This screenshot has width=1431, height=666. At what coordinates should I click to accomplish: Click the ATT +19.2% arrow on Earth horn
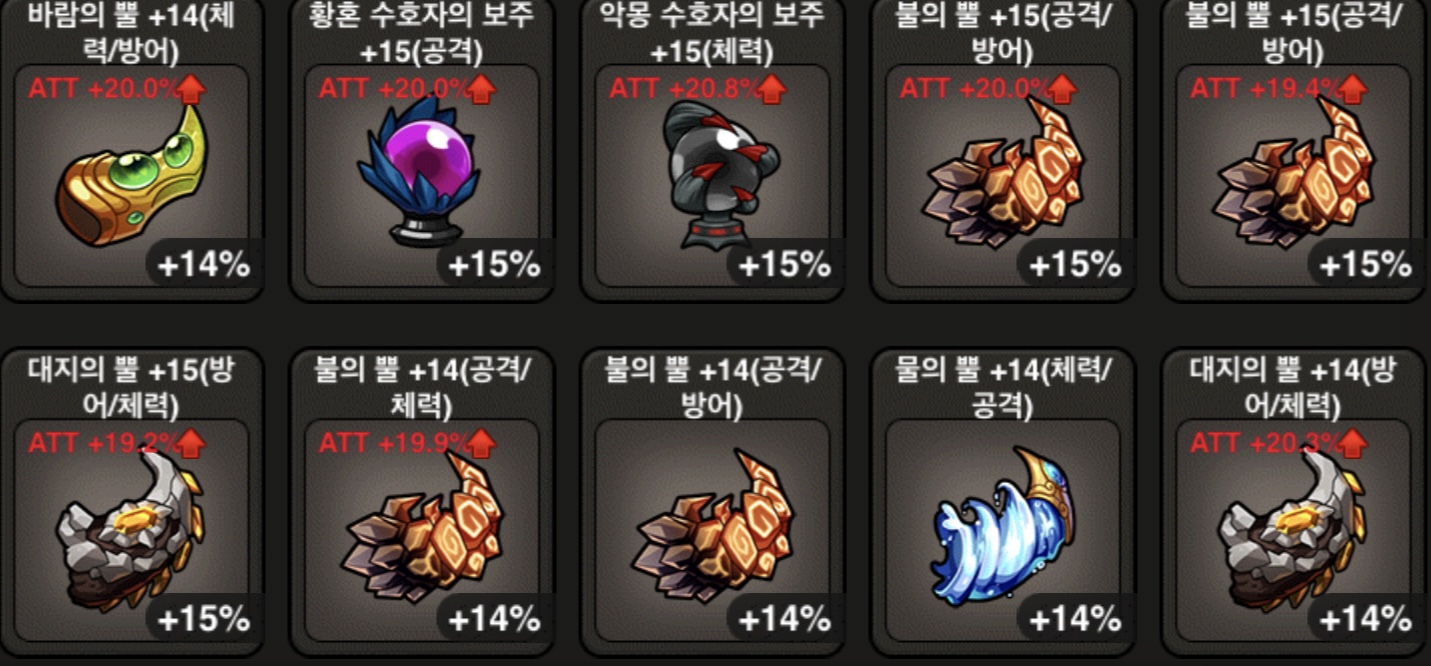click(191, 443)
